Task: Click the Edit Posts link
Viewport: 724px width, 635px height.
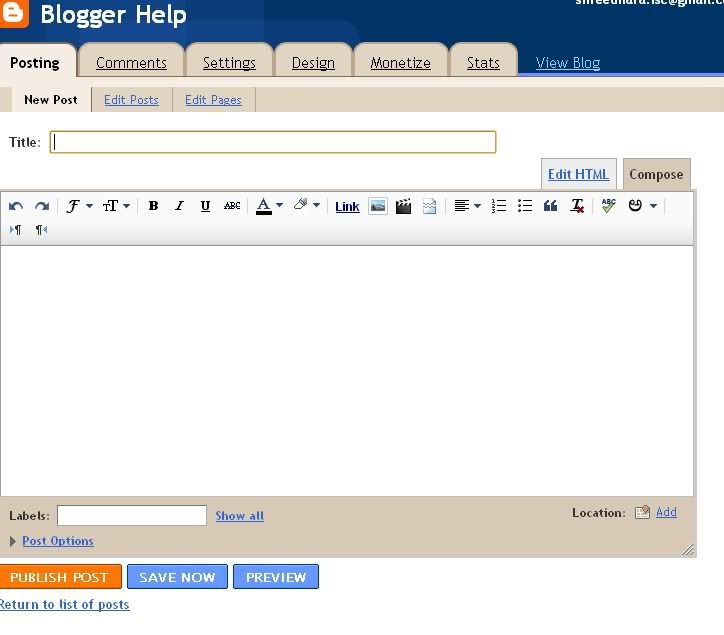Action: [132, 100]
